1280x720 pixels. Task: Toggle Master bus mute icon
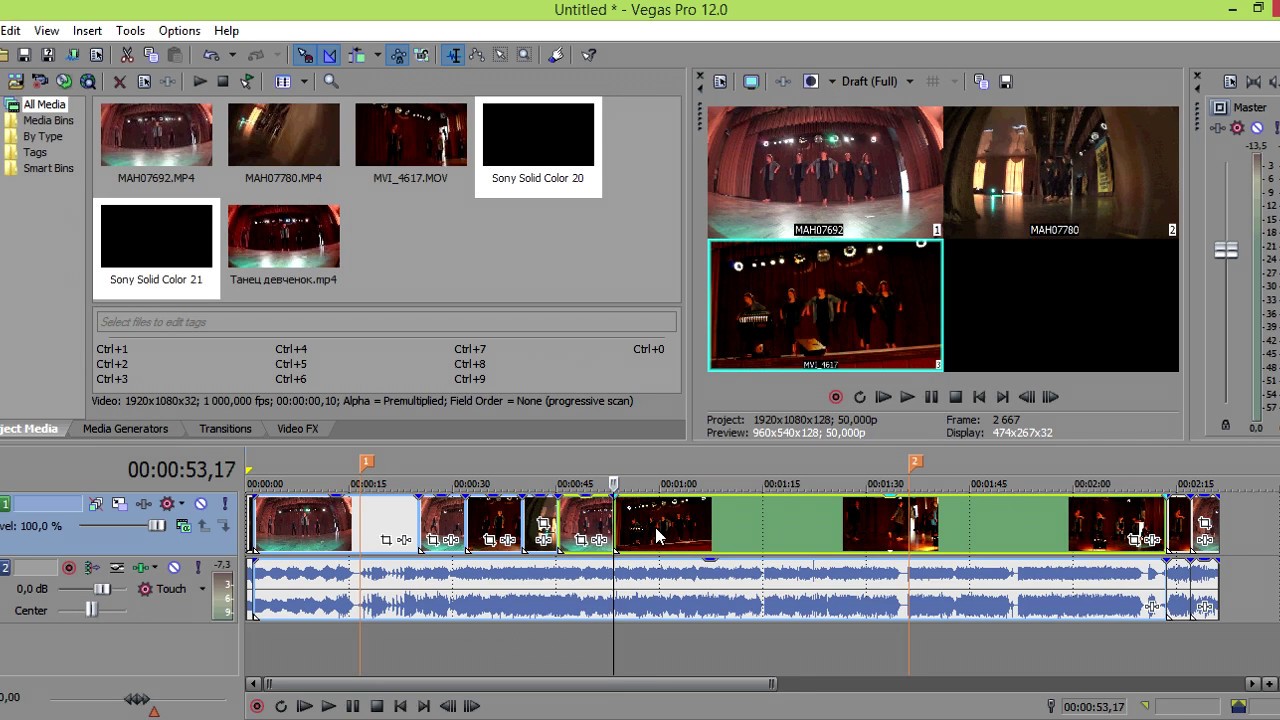tap(1257, 127)
